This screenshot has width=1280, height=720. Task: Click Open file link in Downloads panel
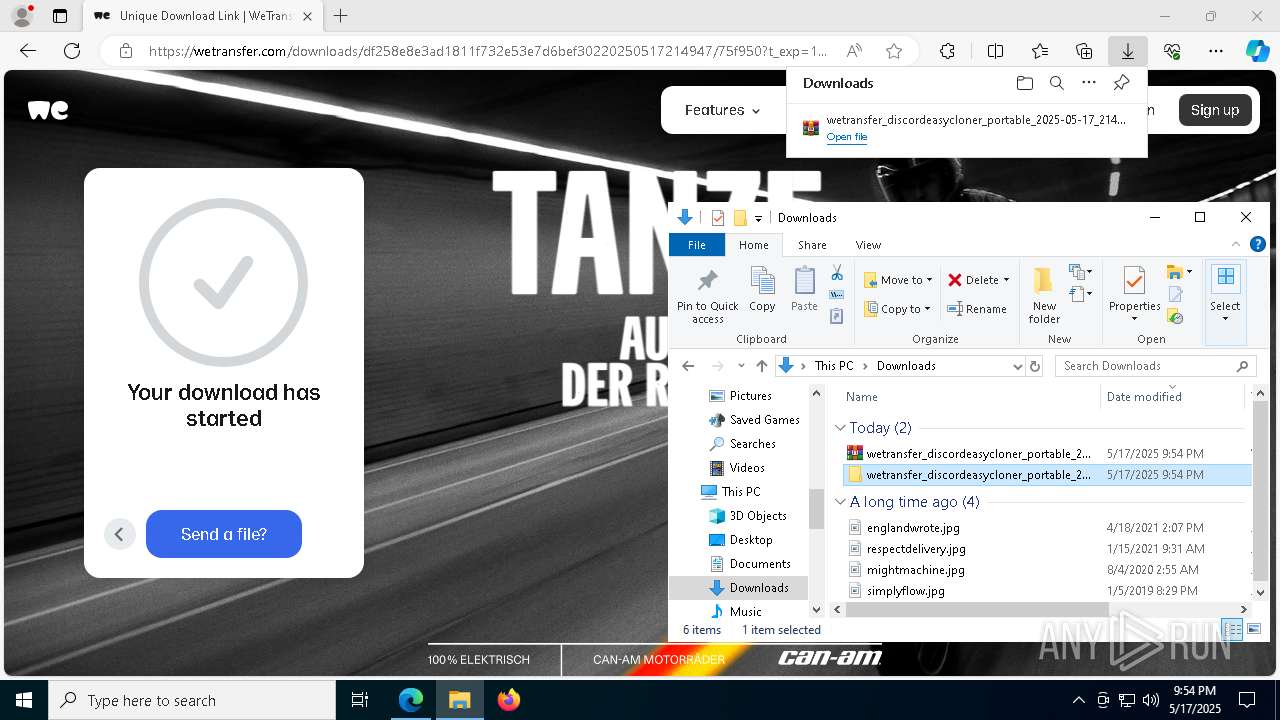coord(847,137)
